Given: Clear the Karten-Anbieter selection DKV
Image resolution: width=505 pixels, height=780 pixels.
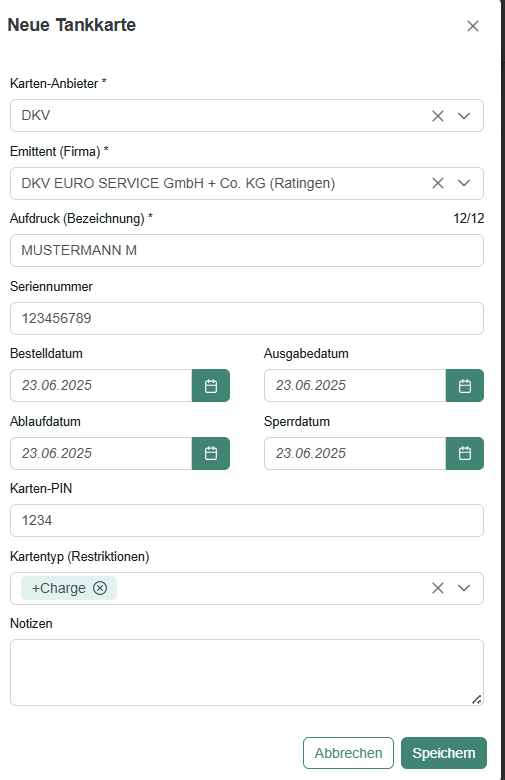Looking at the screenshot, I should pyautogui.click(x=438, y=116).
